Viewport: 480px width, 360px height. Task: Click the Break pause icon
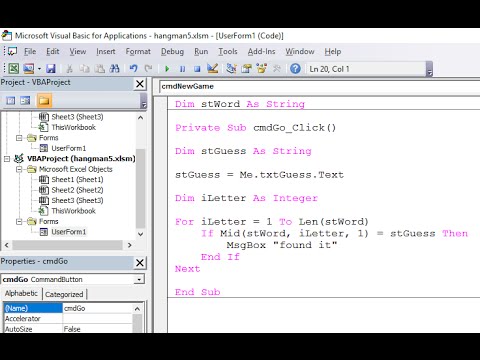click(182, 69)
